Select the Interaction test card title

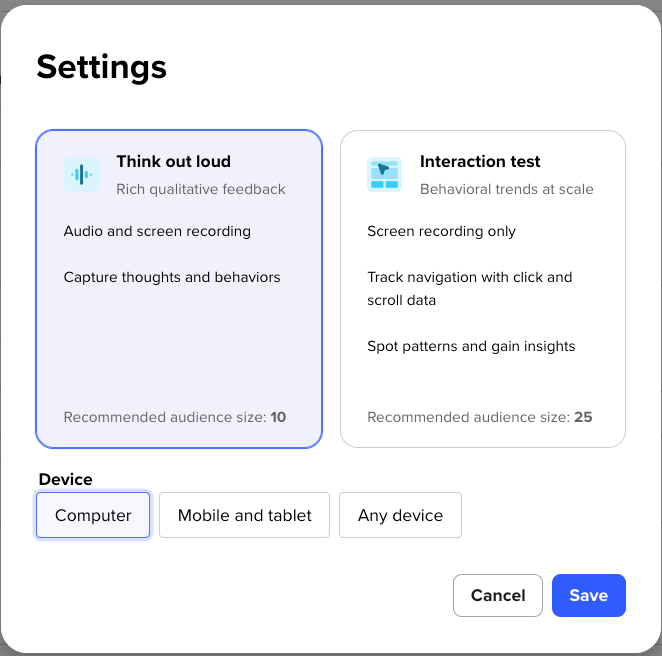point(480,162)
